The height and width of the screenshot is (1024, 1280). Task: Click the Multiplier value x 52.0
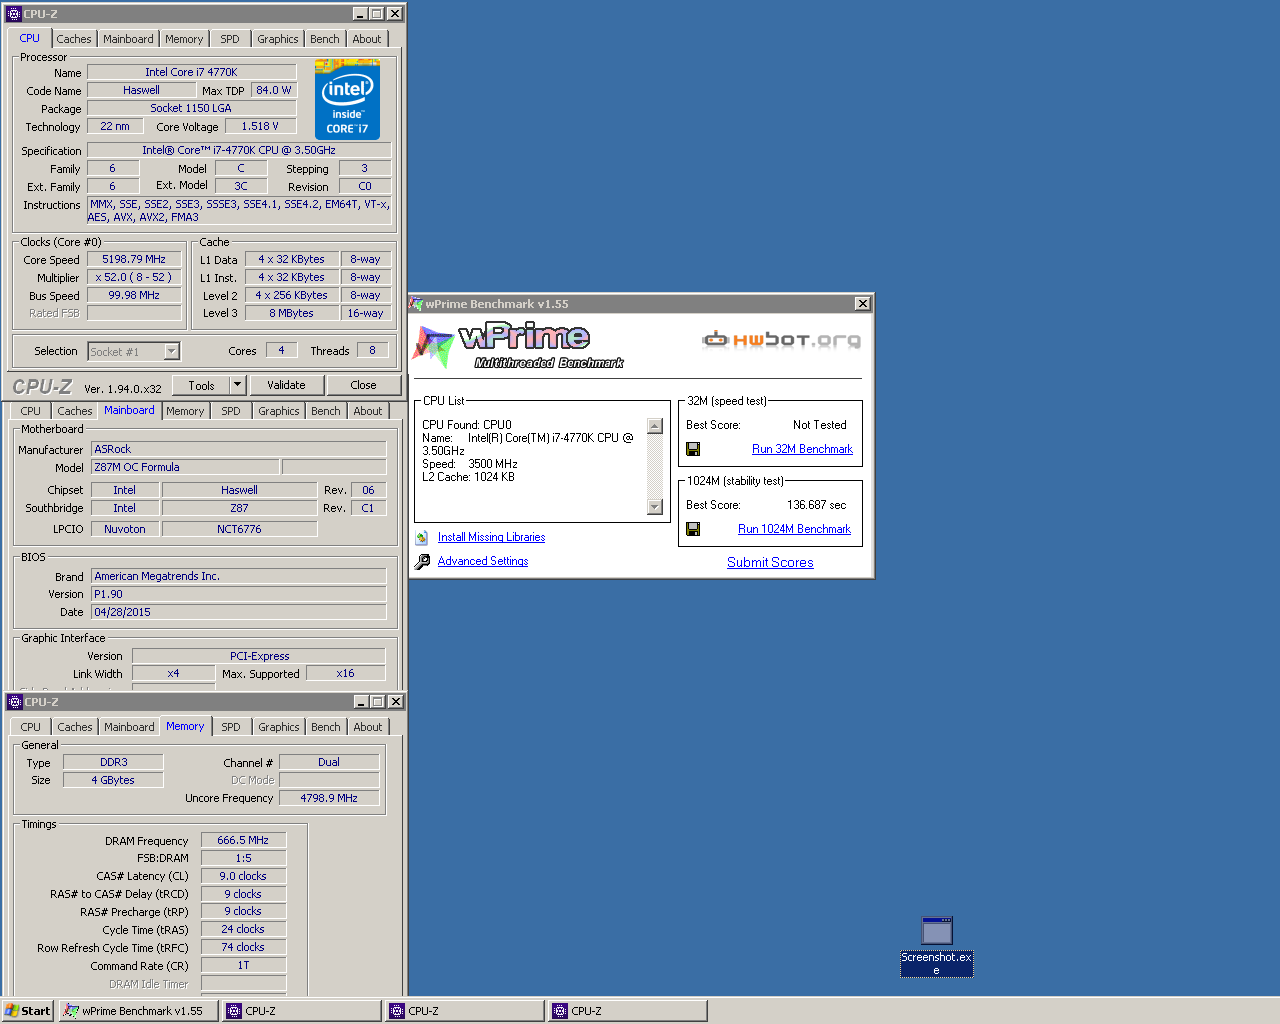pyautogui.click(x=134, y=277)
